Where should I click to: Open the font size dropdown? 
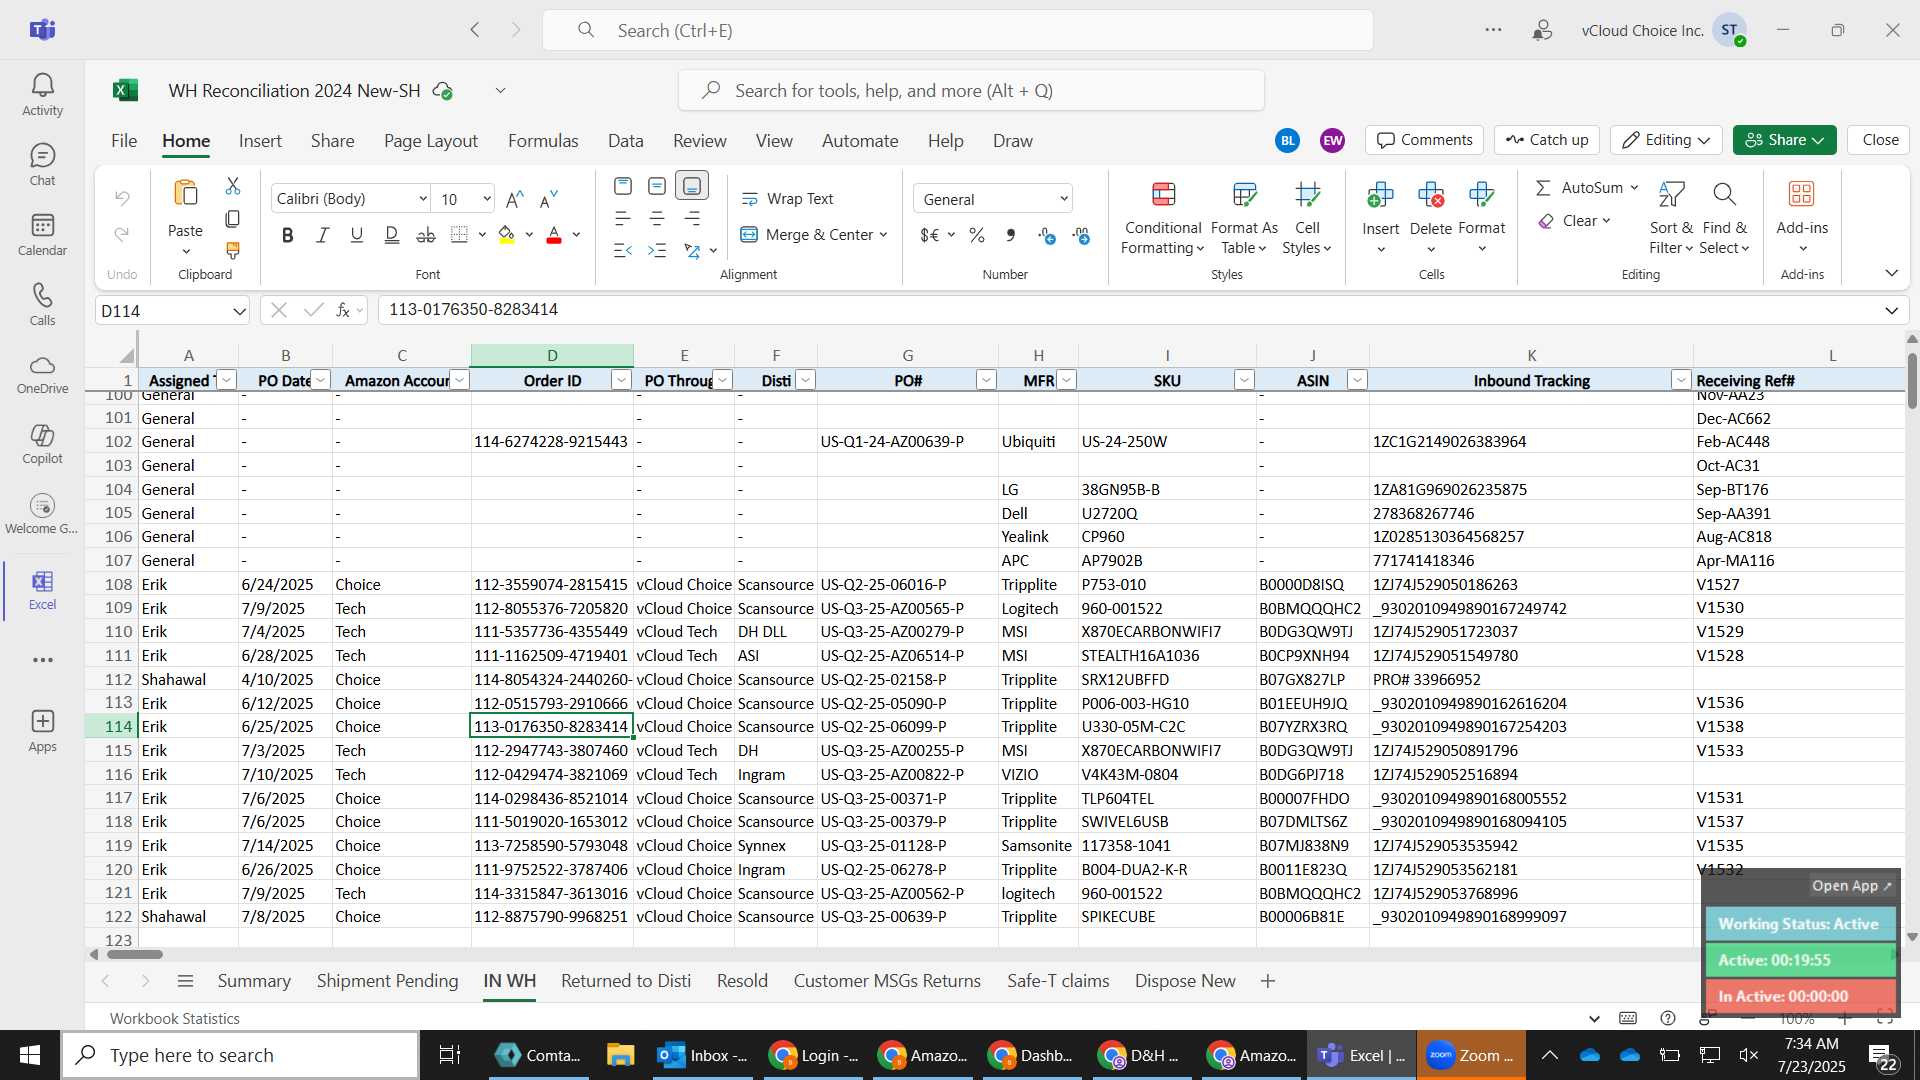(x=487, y=199)
